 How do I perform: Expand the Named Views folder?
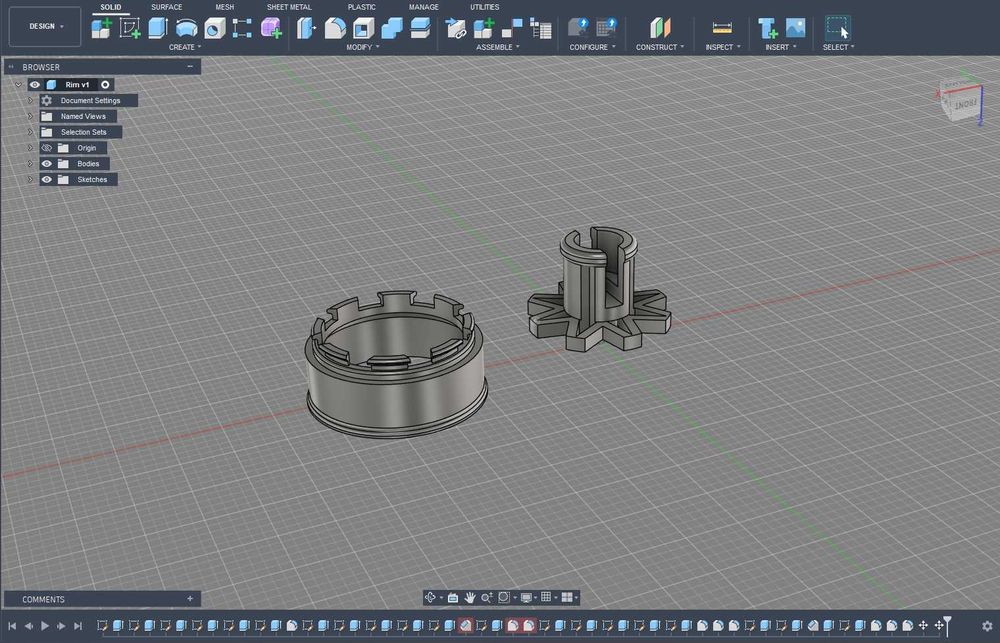click(x=30, y=116)
